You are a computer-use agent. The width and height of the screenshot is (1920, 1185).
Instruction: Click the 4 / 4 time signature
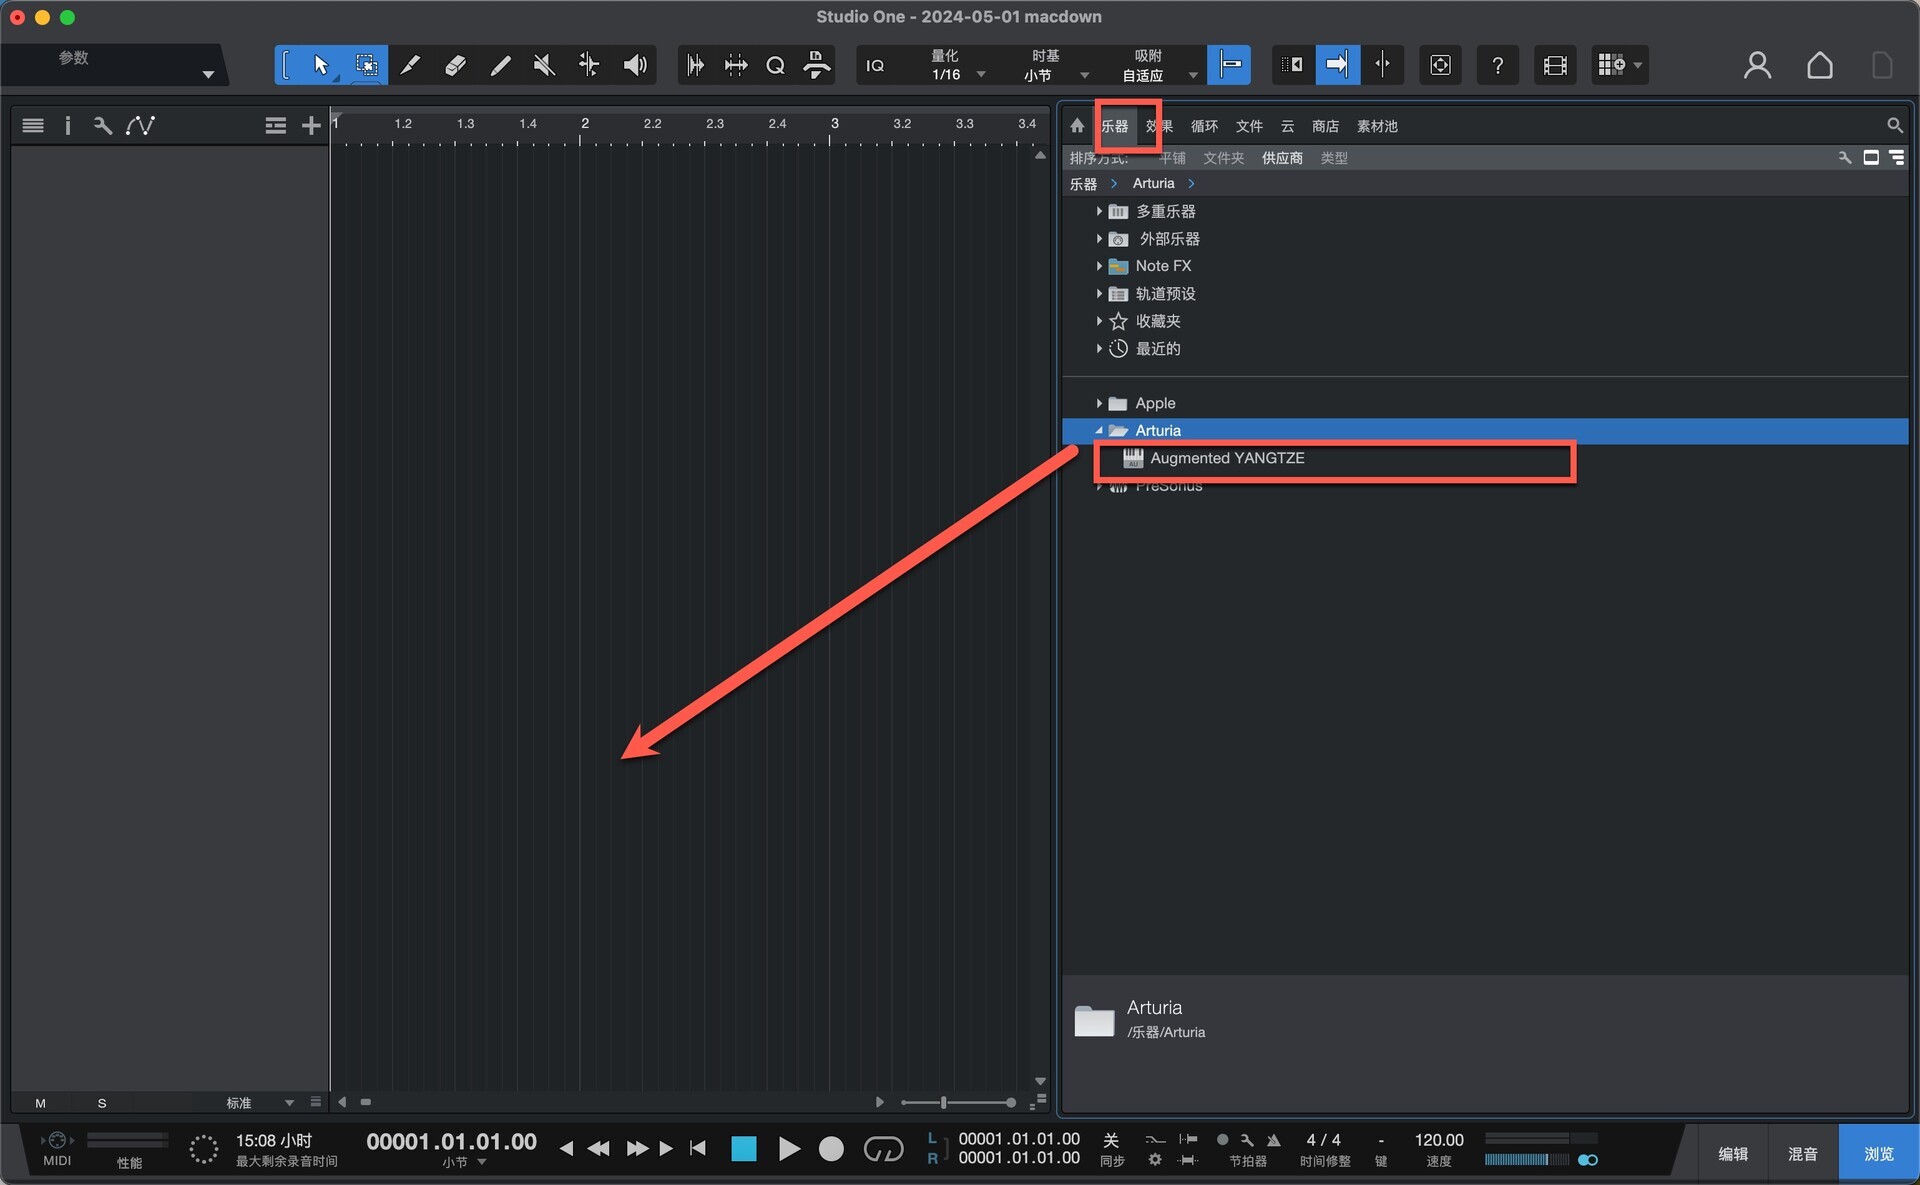pyautogui.click(x=1323, y=1140)
